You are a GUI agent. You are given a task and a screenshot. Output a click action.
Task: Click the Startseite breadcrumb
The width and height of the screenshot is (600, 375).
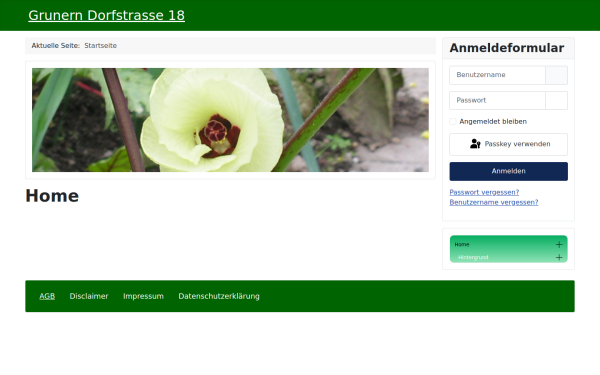100,46
